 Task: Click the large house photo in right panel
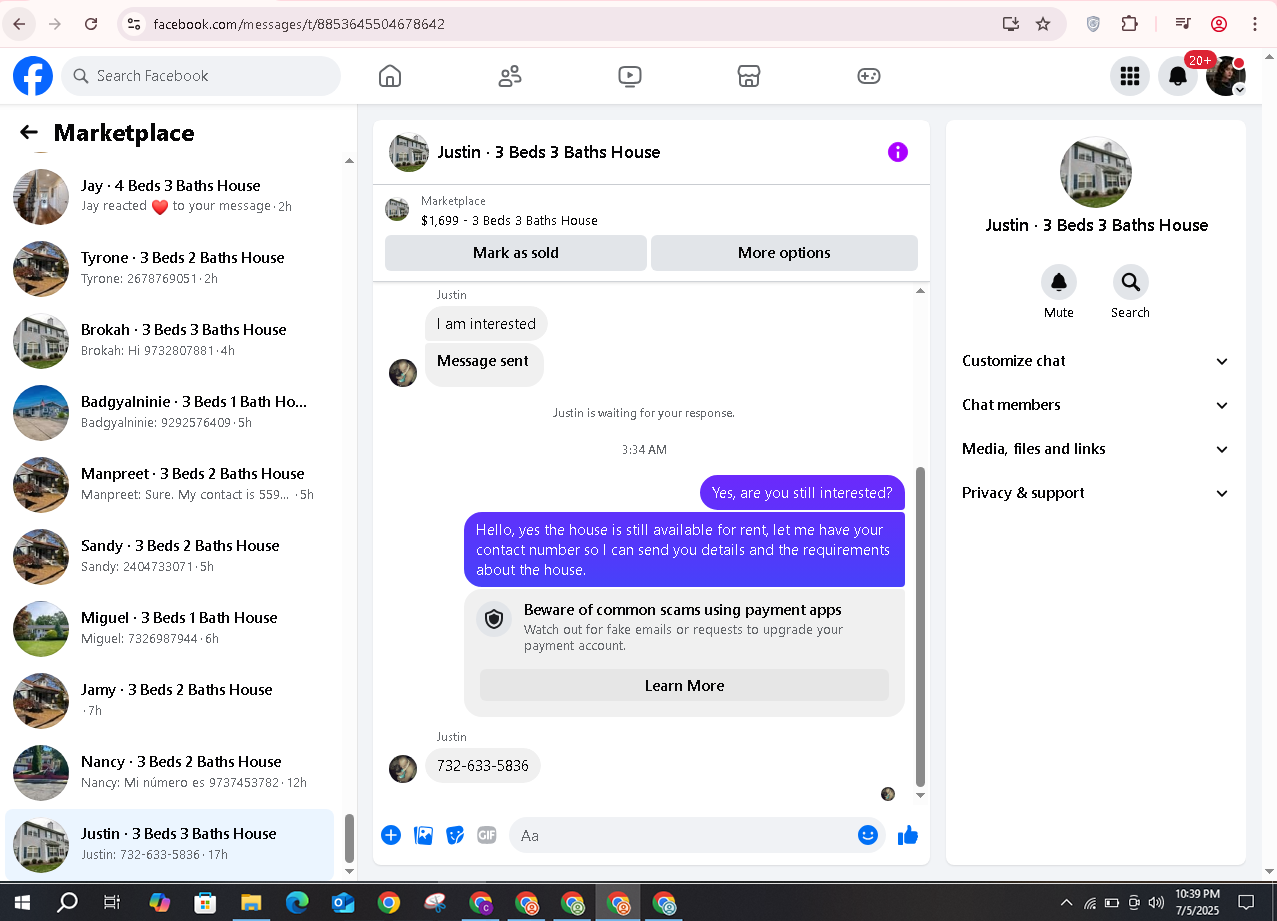coord(1096,172)
